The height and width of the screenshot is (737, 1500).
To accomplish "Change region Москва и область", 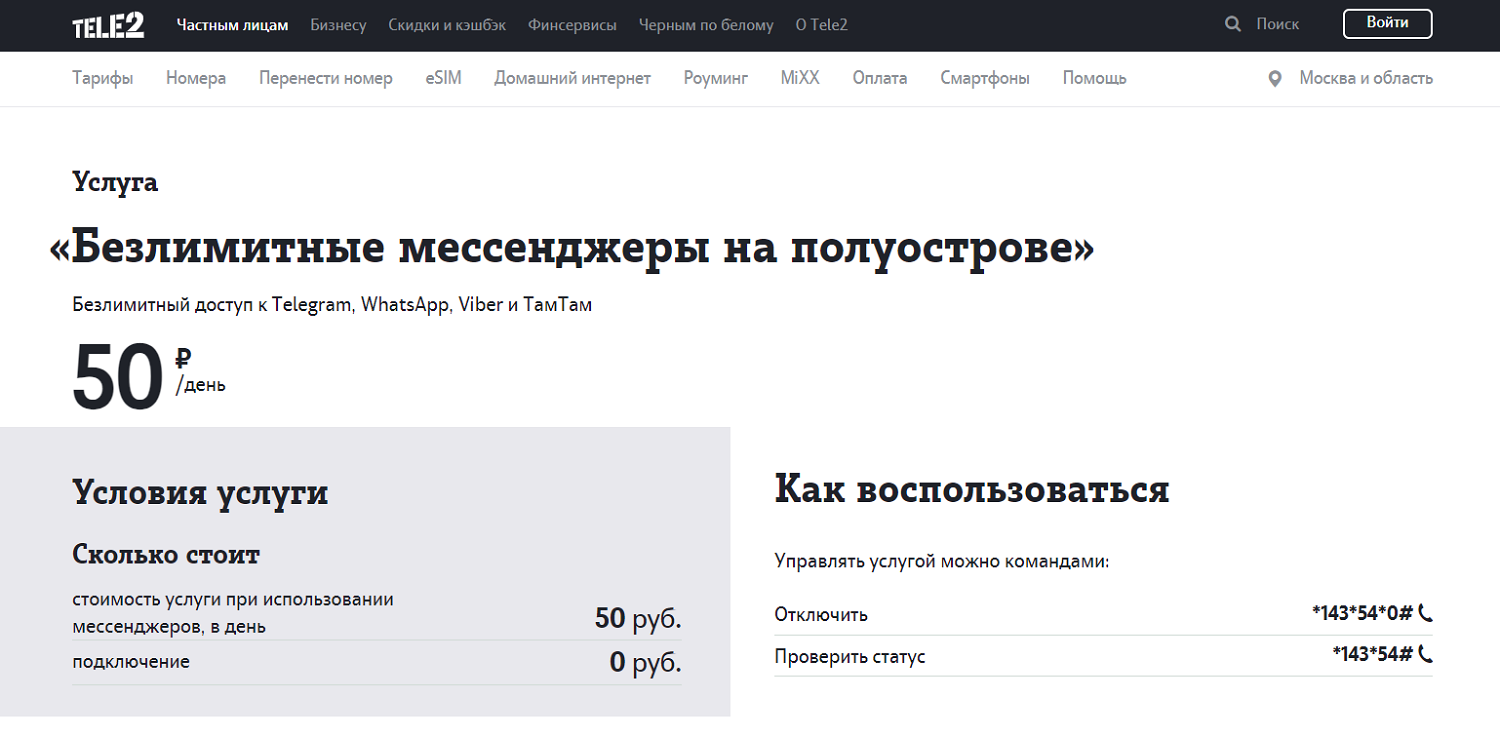I will point(1366,78).
